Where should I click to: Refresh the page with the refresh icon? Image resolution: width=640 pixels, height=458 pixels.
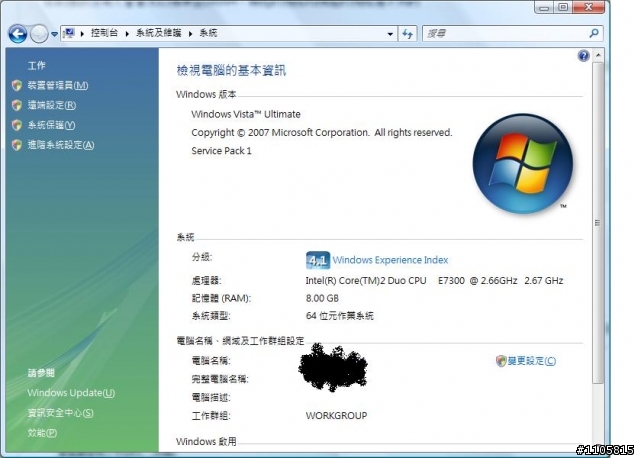407,34
